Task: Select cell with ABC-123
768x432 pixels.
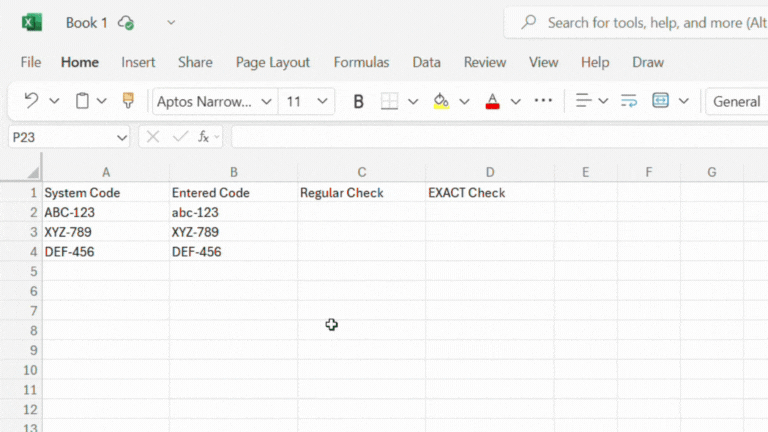Action: click(106, 213)
